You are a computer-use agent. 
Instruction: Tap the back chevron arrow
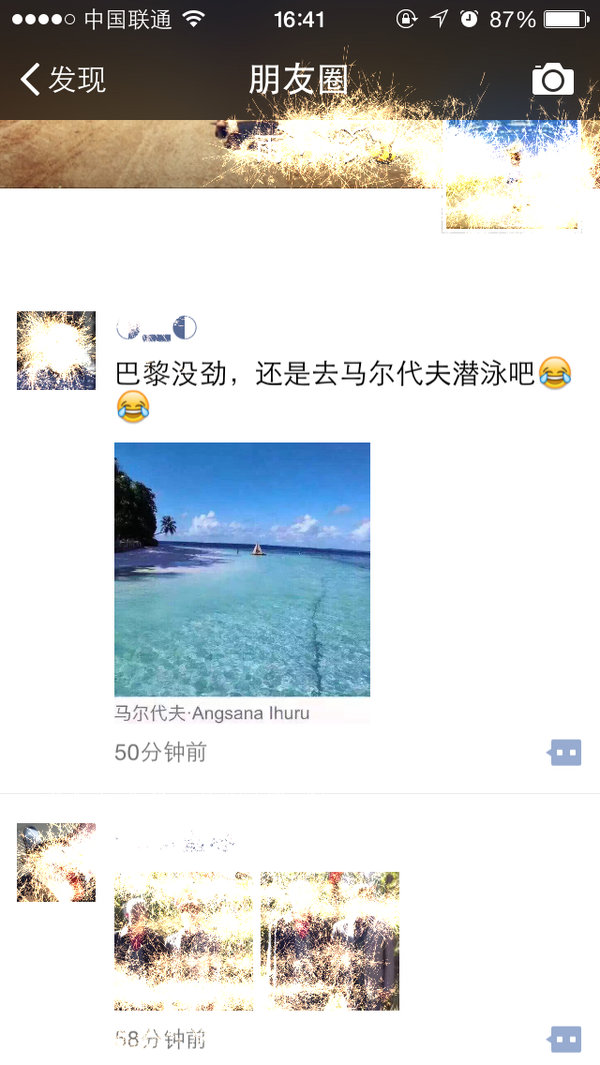[30, 79]
